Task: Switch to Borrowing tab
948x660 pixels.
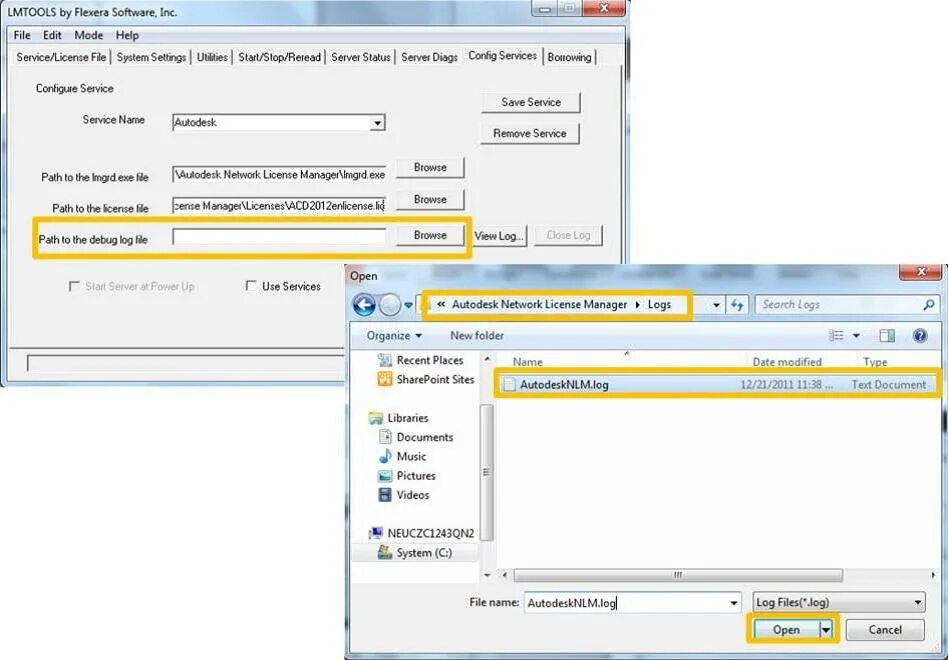Action: 570,57
